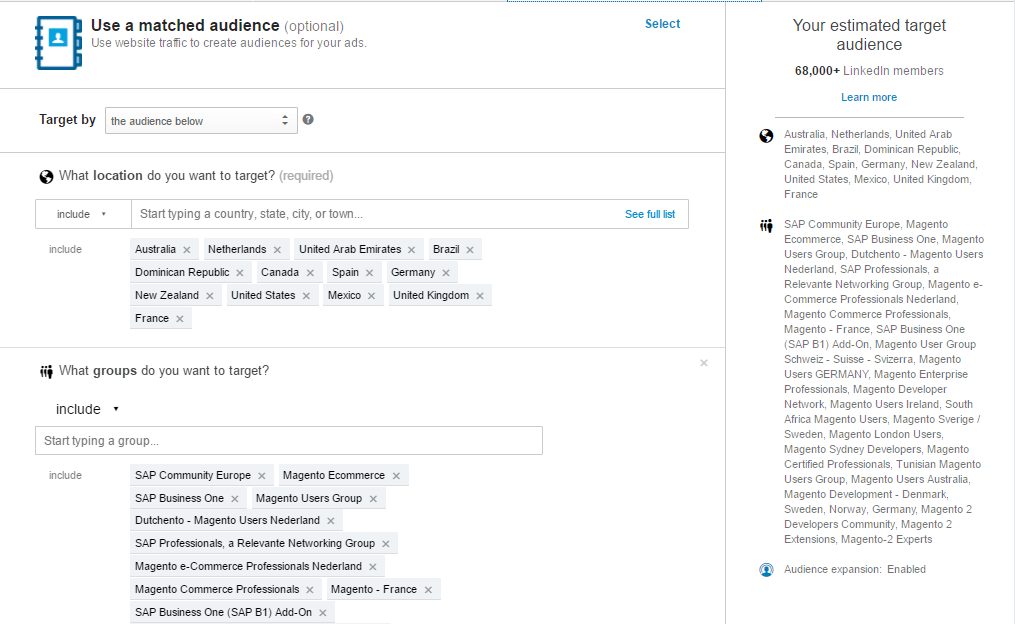Image resolution: width=1015 pixels, height=624 pixels.
Task: Remove Dominican Republic location tag
Action: tap(240, 273)
